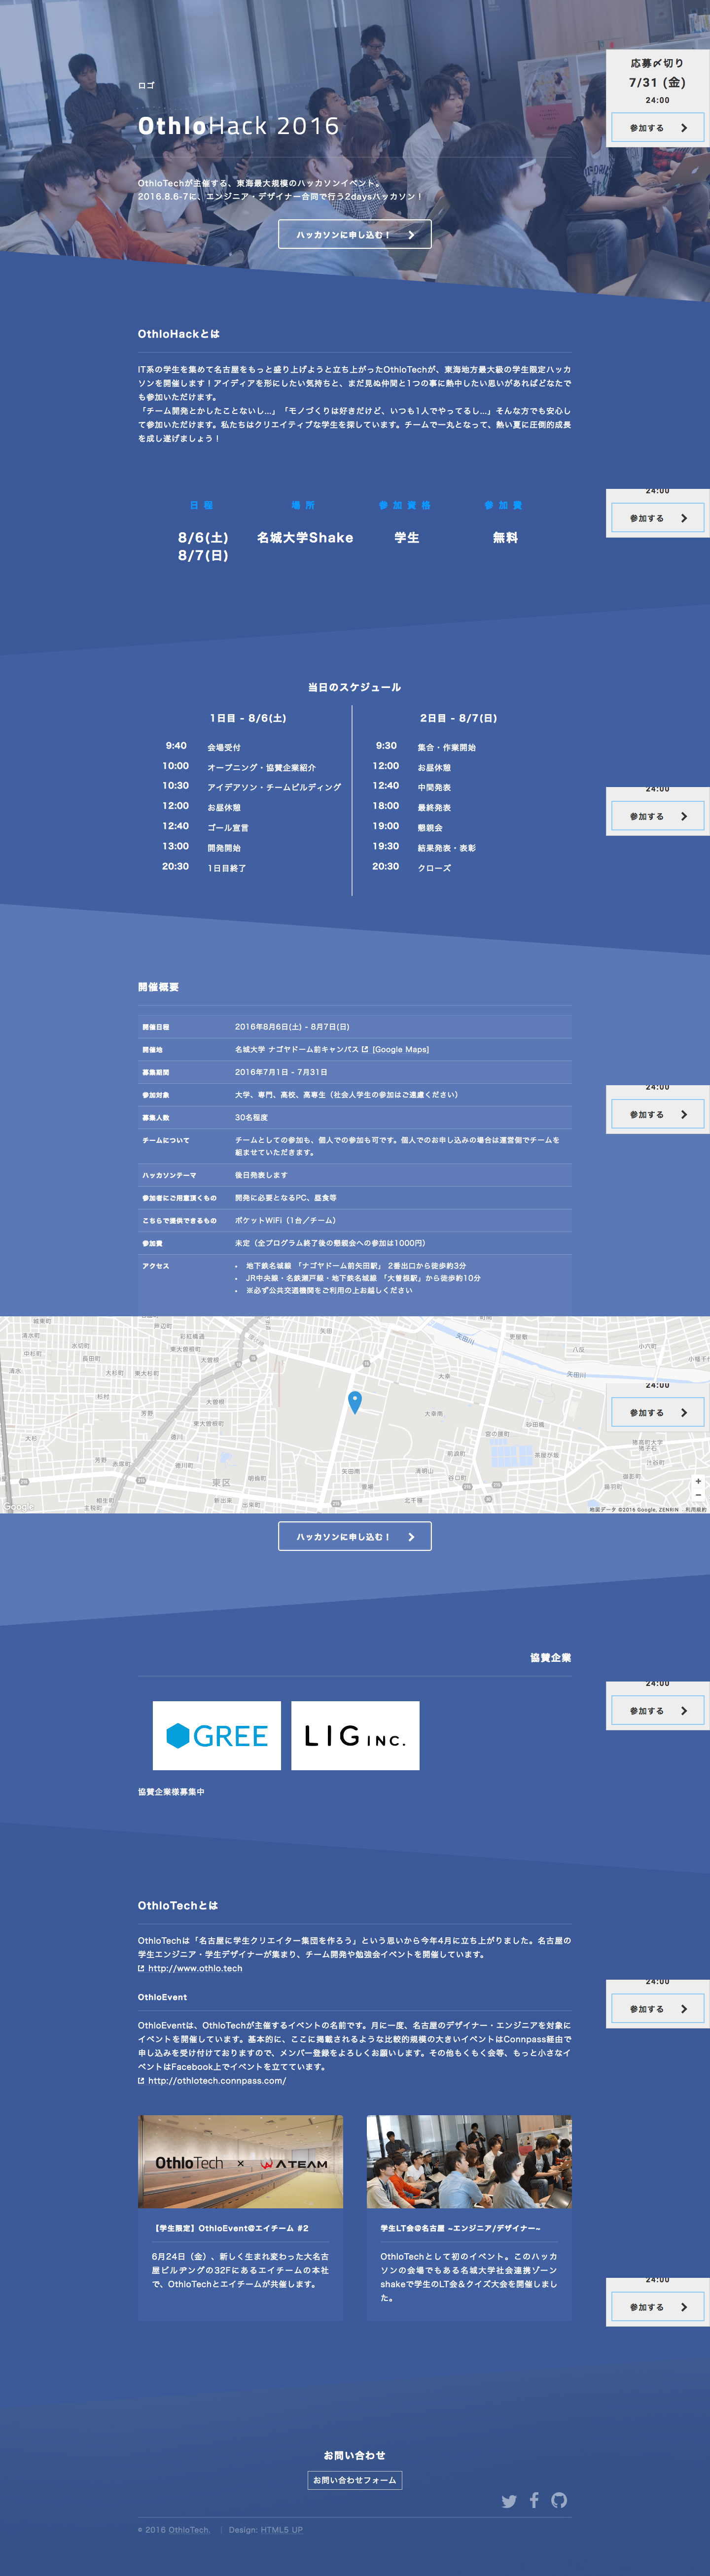The width and height of the screenshot is (710, 2576).
Task: Click the 1日目 - 8/6(土) schedule heading
Action: pos(248,718)
